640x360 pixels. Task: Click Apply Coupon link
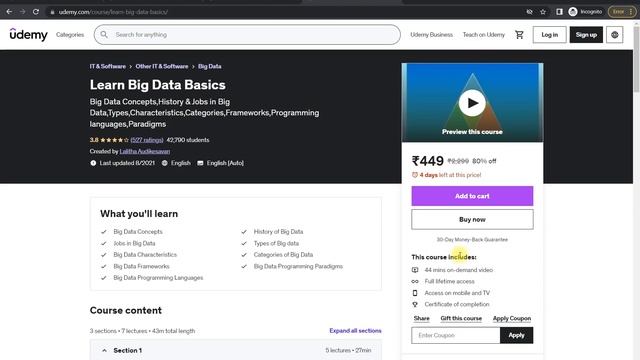point(512,318)
